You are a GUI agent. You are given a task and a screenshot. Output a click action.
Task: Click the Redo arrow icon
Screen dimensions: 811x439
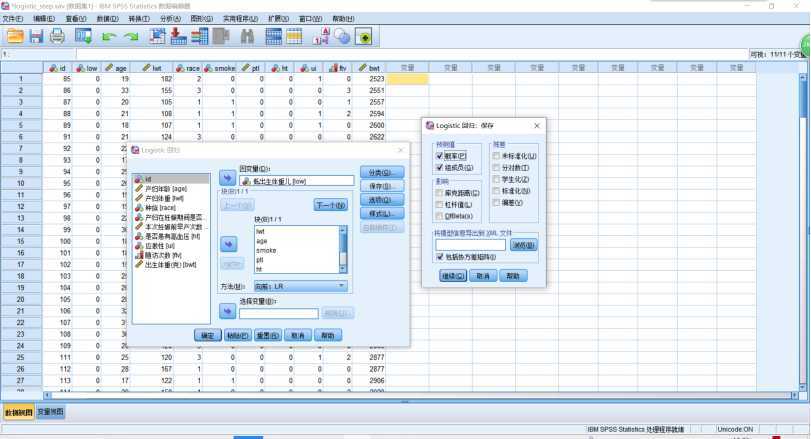[x=130, y=36]
